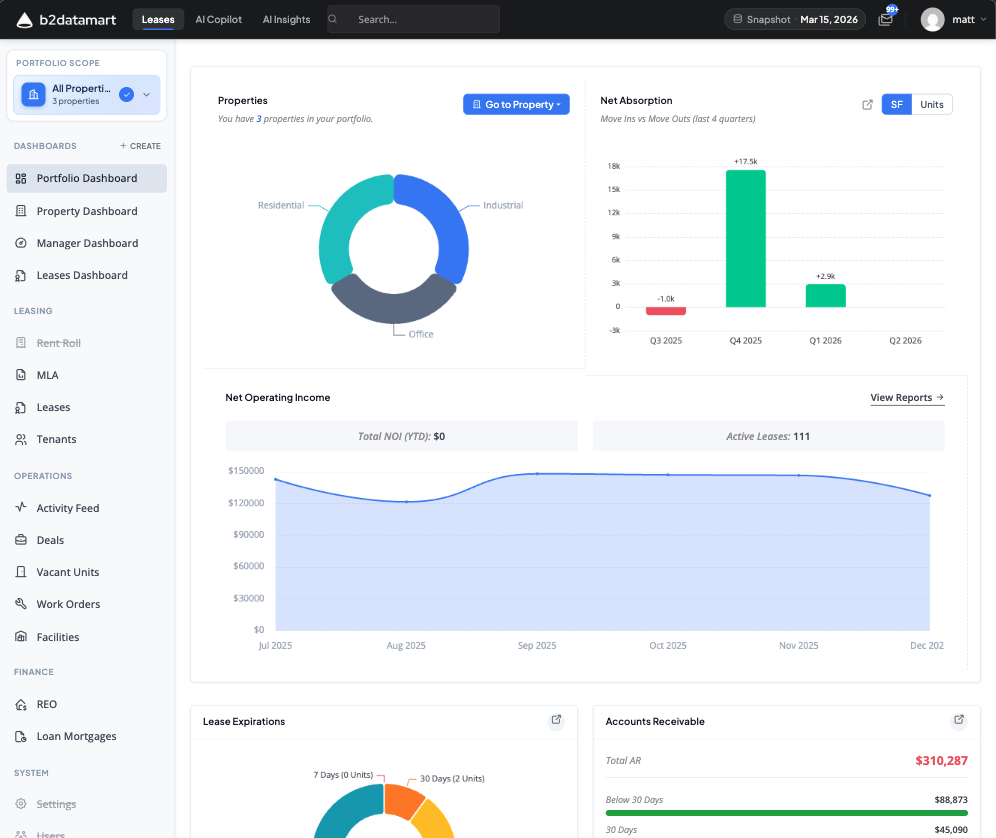Screen dimensions: 996x838
Task: Click the MLA file icon
Action: 21,375
